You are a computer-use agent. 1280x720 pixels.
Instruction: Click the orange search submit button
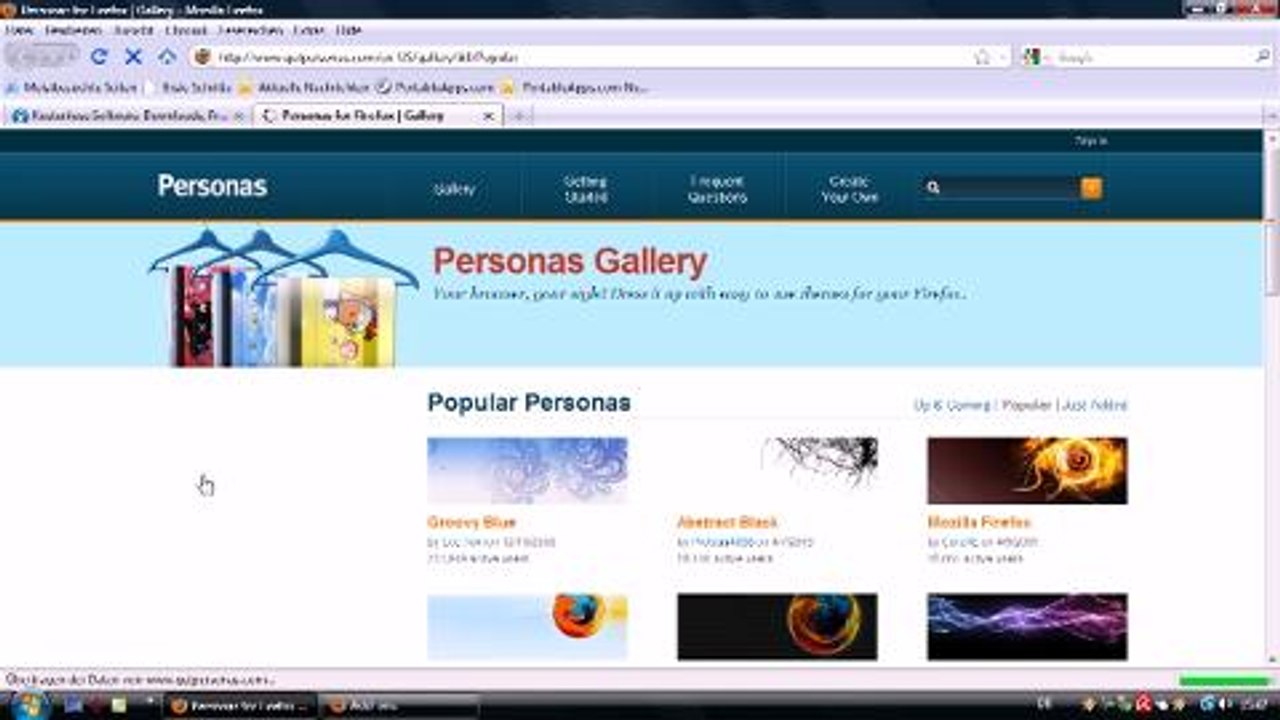(1091, 187)
